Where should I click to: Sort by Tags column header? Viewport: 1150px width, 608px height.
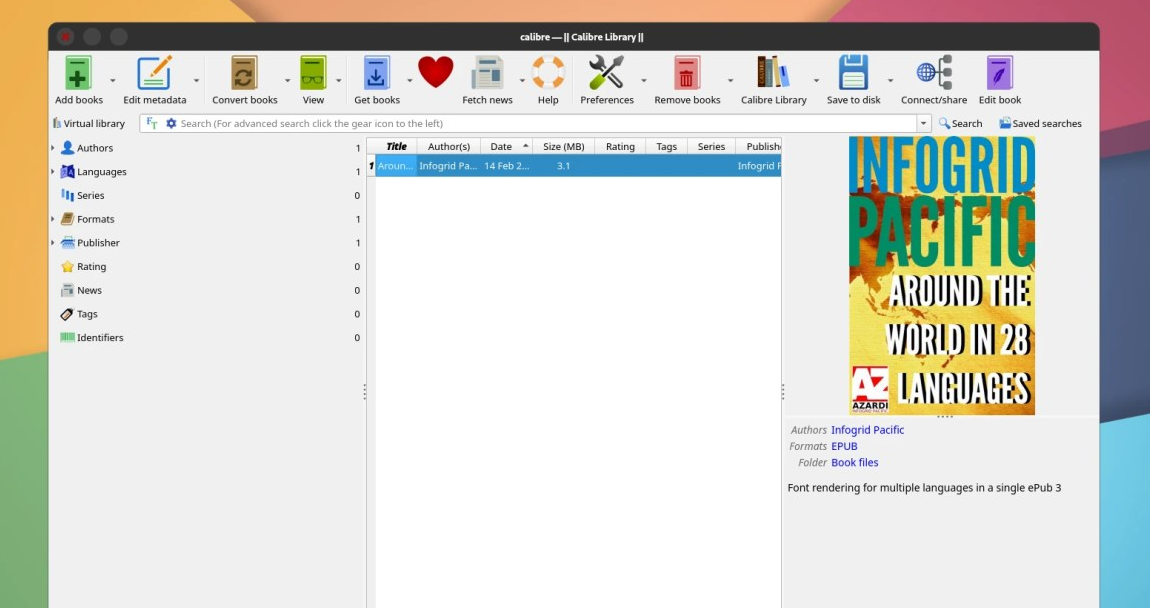click(666, 147)
